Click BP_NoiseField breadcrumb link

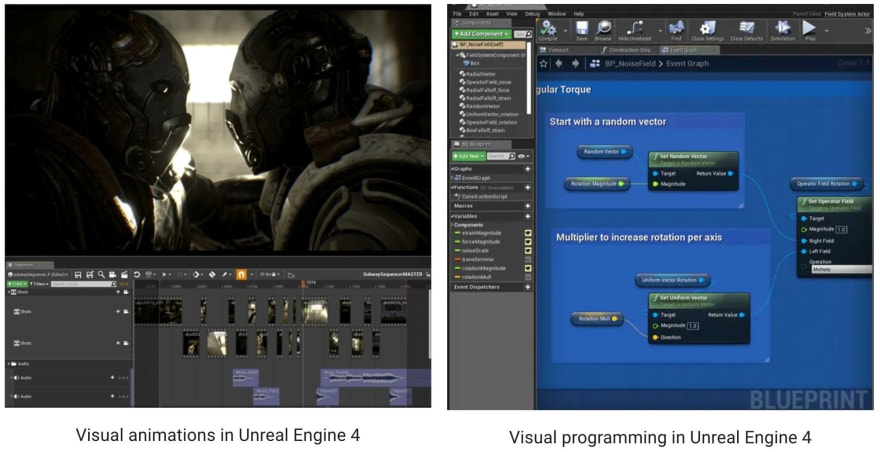tap(630, 63)
